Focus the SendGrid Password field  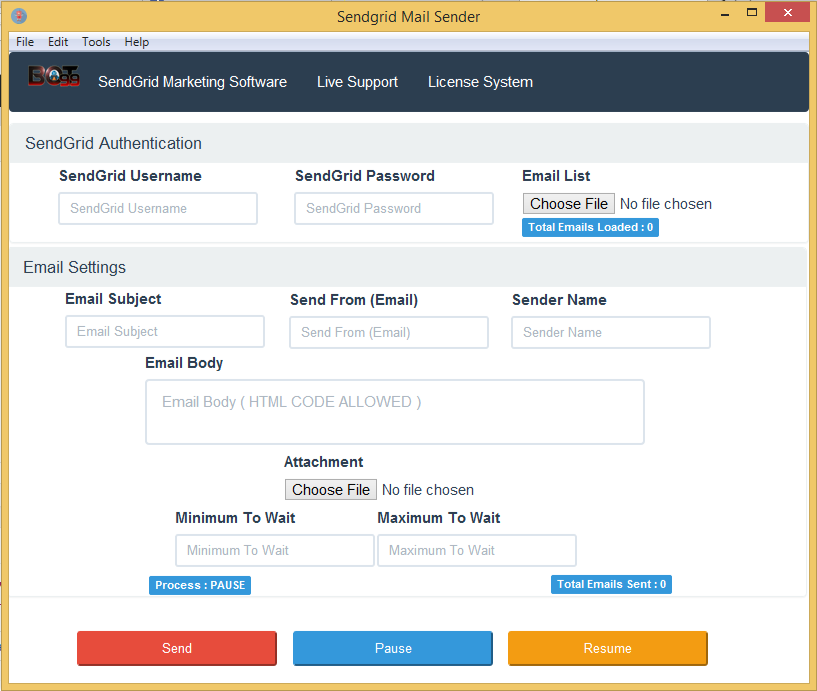tap(394, 208)
